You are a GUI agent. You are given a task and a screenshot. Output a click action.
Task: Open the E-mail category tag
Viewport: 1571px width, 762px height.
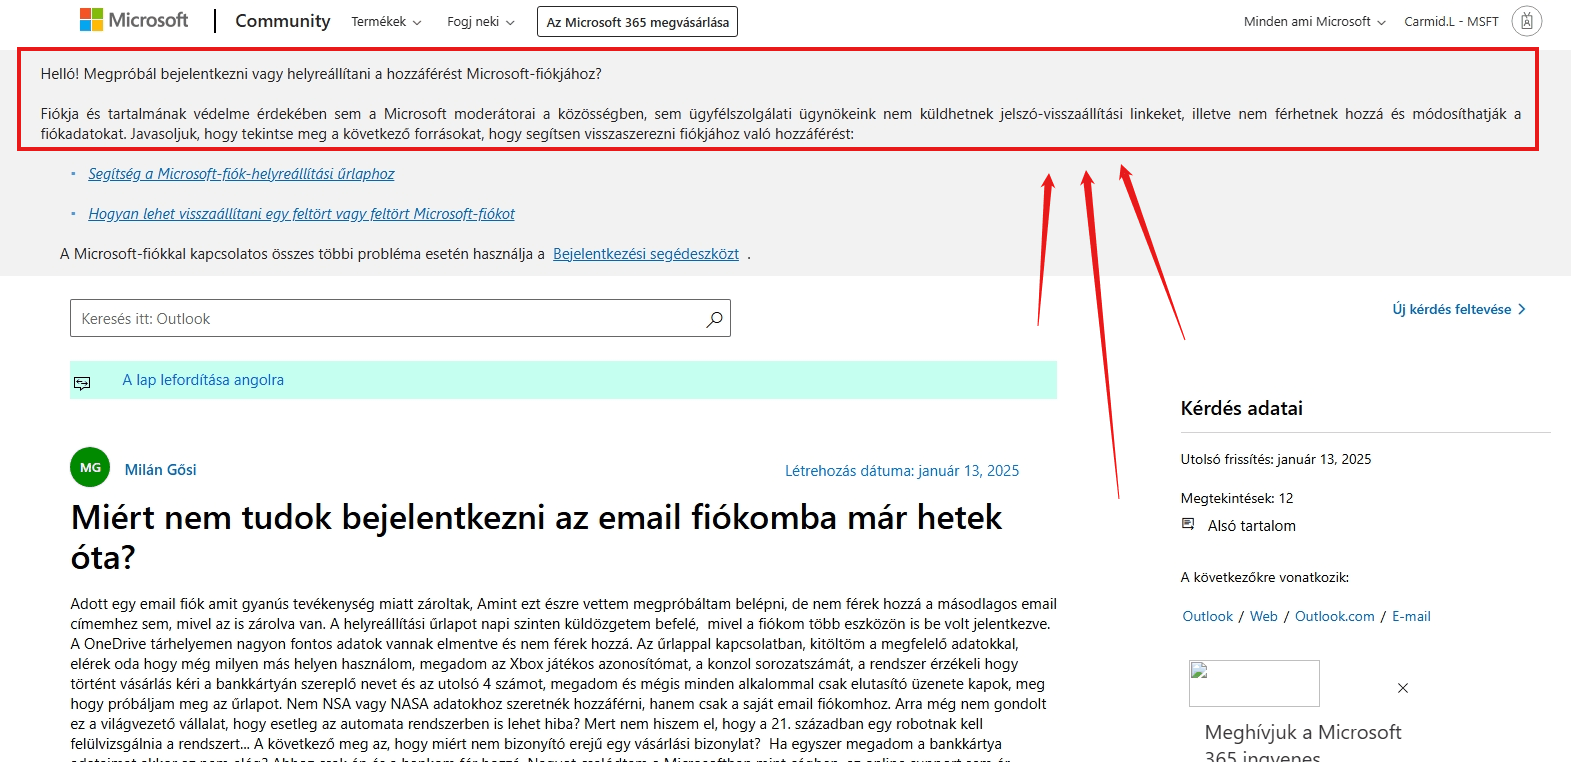pos(1411,616)
